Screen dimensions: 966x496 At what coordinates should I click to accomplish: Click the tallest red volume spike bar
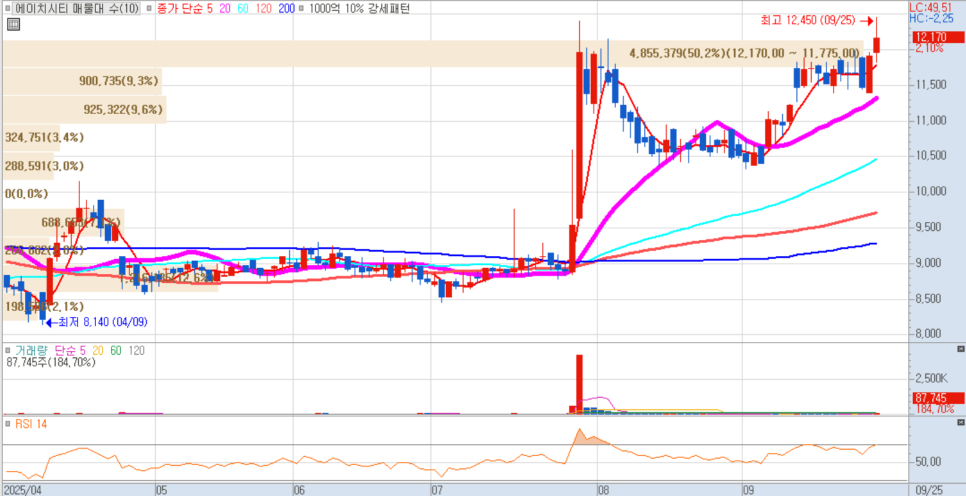coord(579,384)
